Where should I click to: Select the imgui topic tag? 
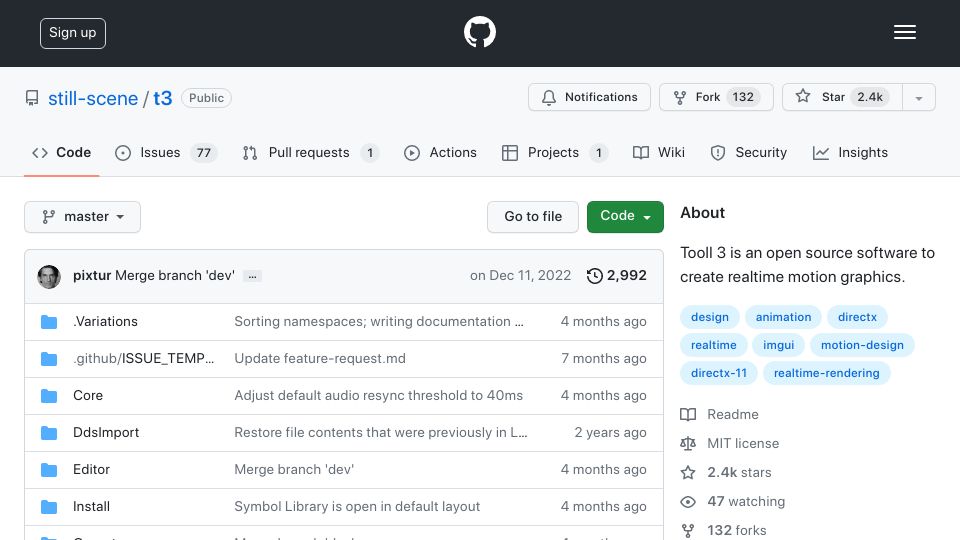(x=778, y=345)
